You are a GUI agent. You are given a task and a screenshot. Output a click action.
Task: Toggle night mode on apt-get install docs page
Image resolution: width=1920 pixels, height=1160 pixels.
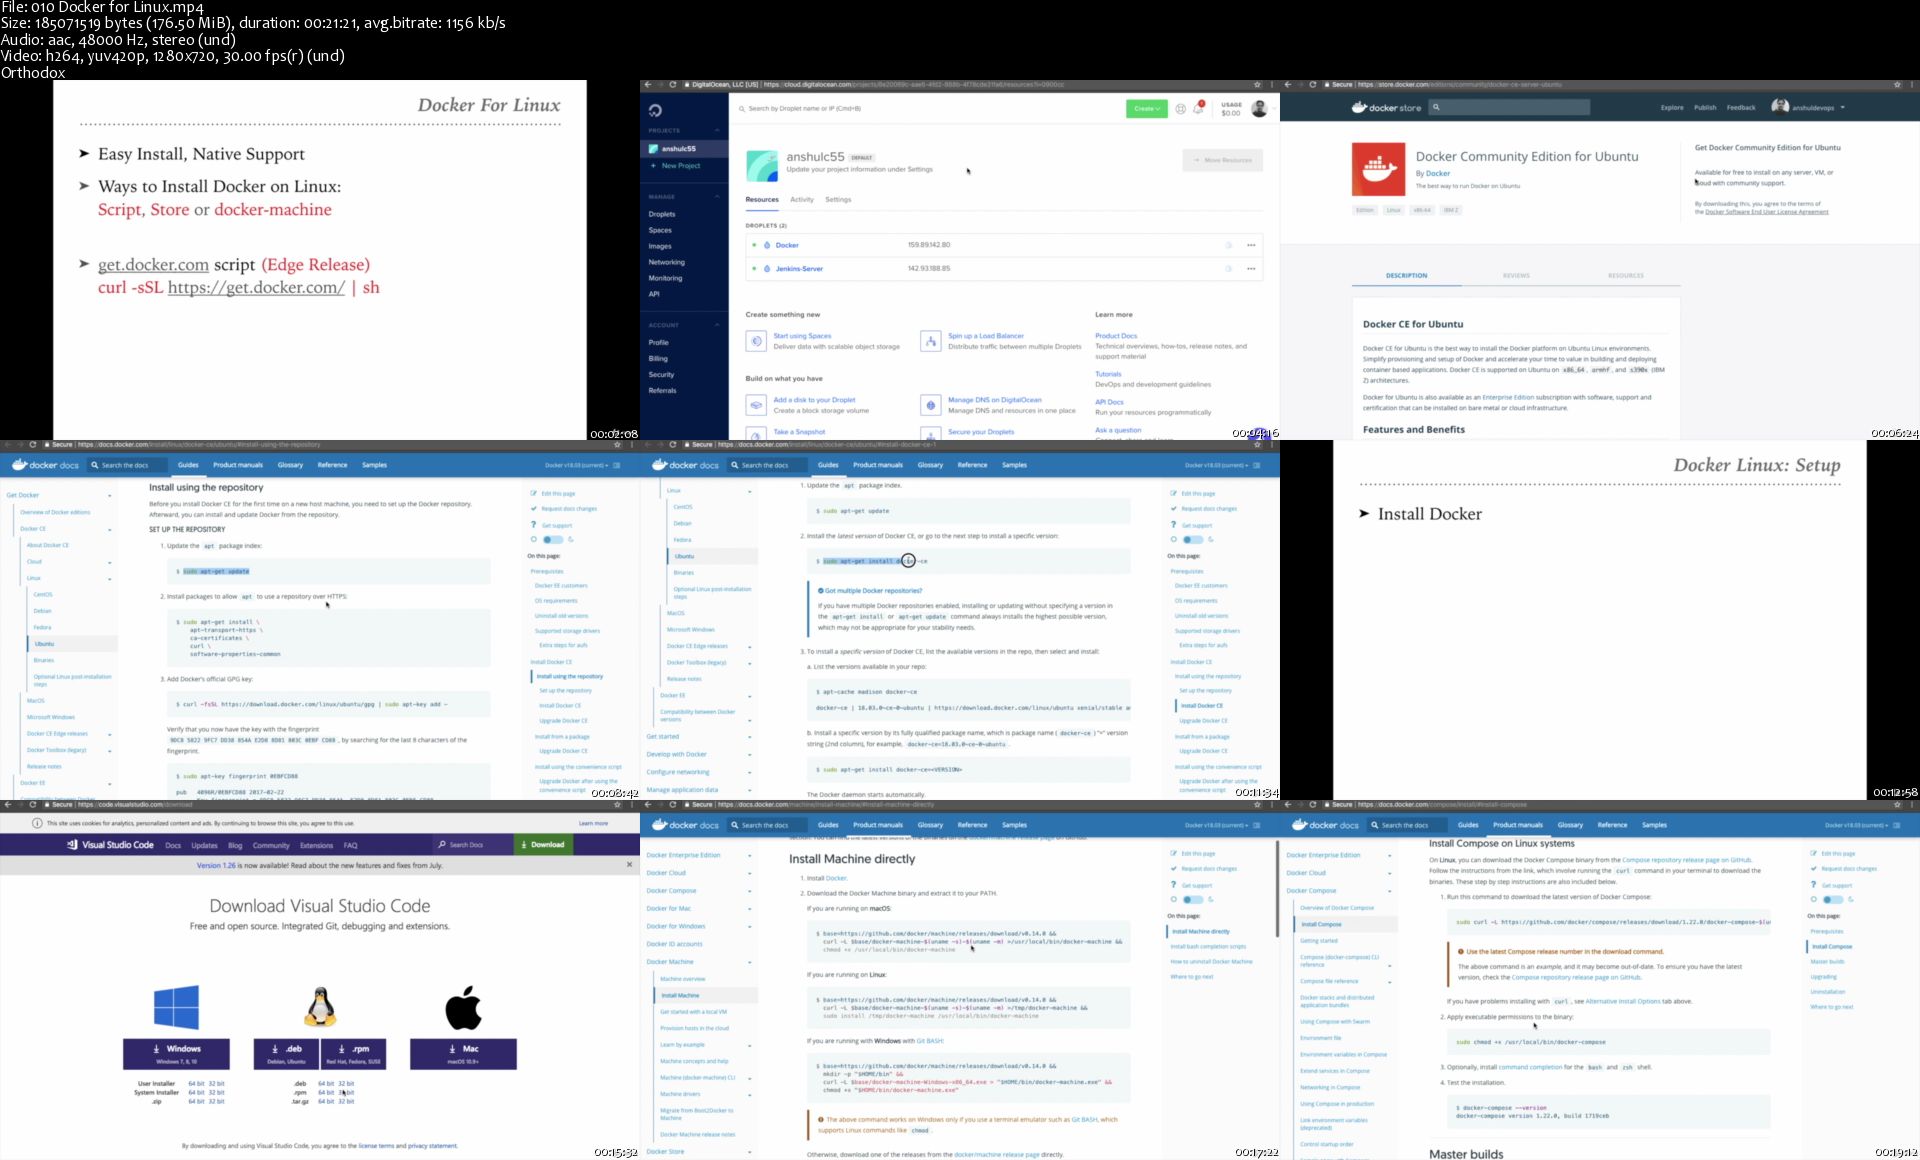pos(1193,540)
